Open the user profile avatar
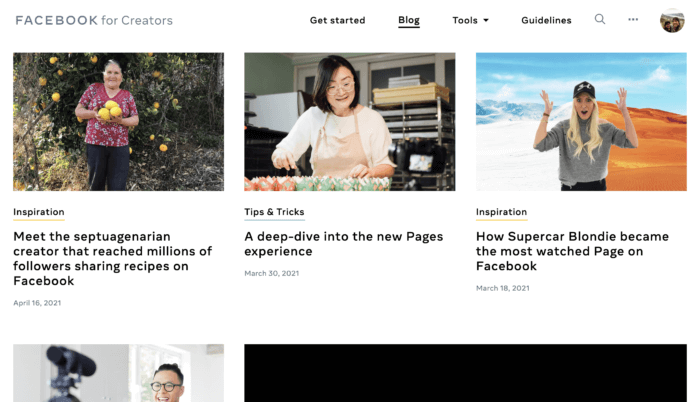Screen dimensions: 700x402 pos(672,21)
